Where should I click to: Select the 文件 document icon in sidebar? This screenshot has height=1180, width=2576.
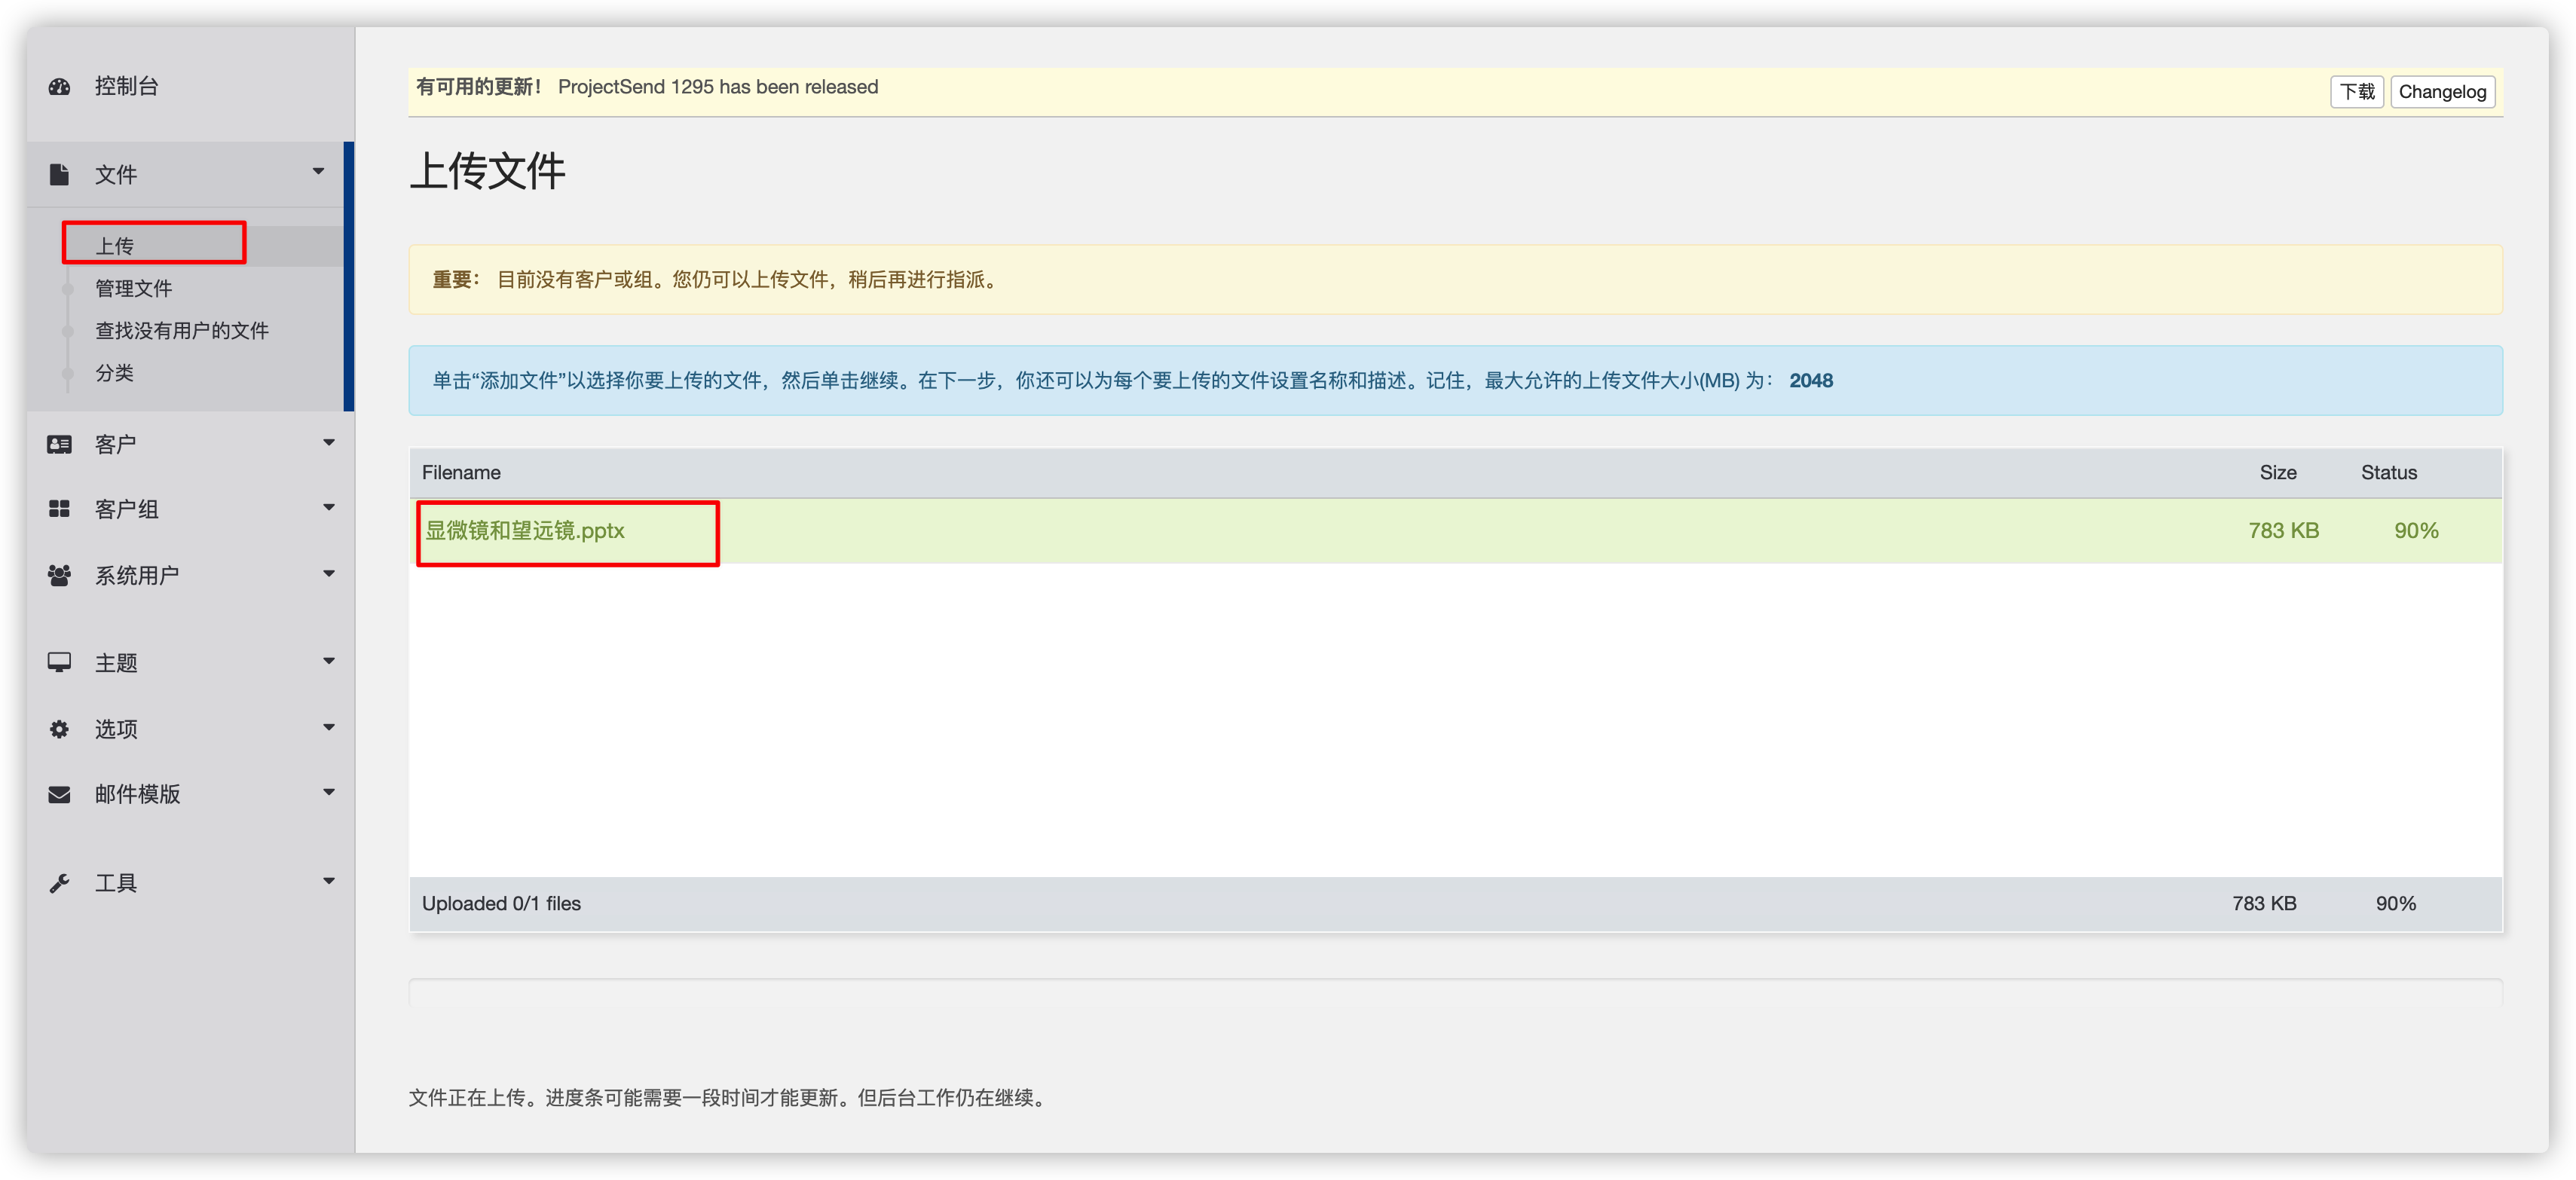click(59, 172)
